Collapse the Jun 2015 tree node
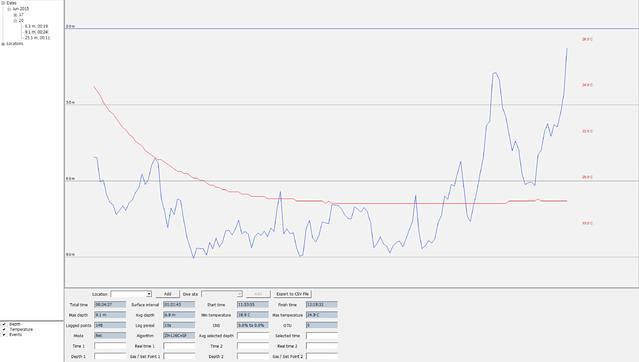 click(9, 9)
